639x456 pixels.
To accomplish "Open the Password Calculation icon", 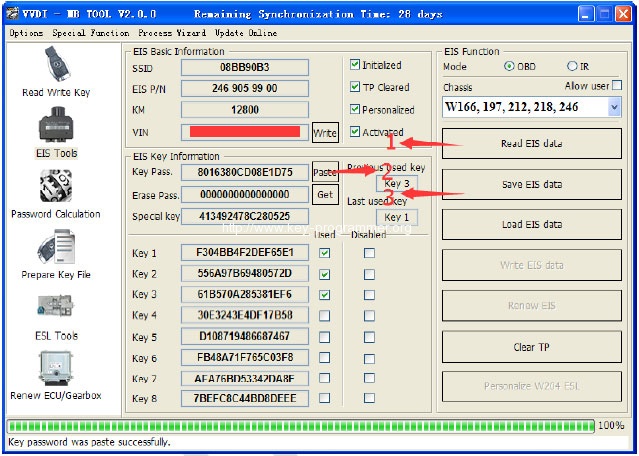I will point(56,186).
